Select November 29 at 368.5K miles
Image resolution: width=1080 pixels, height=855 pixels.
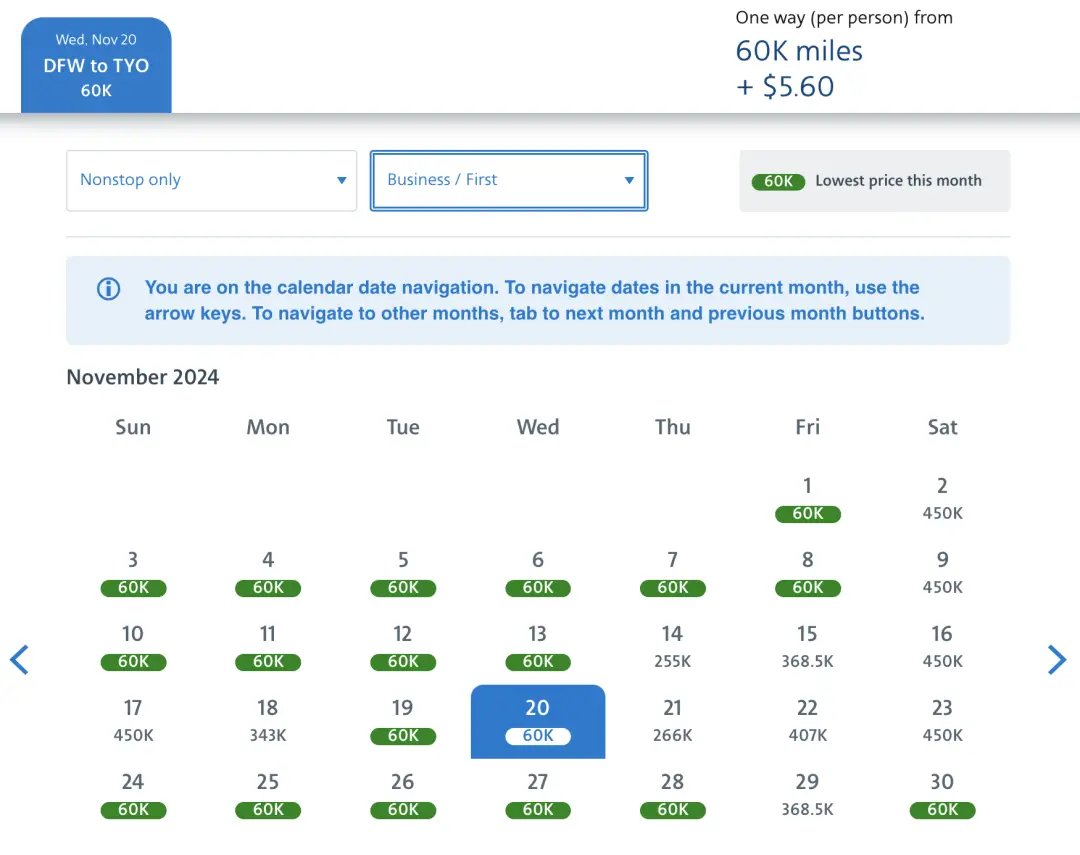tap(807, 794)
